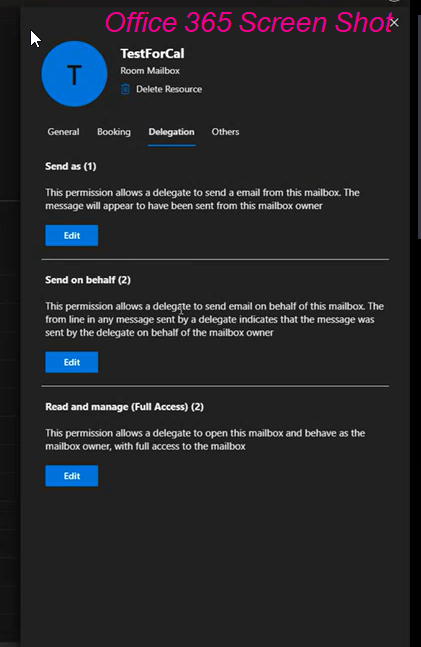Click the Room Mailbox label

(150, 71)
